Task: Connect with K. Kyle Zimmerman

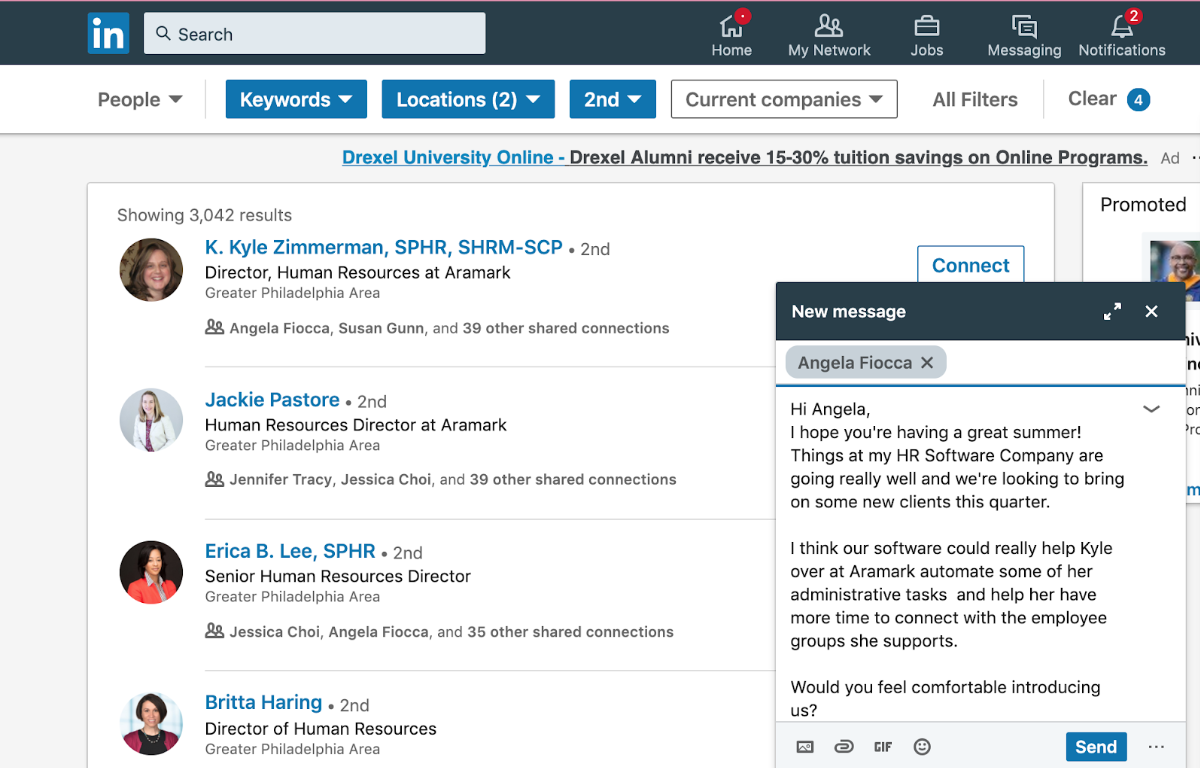Action: 971,265
